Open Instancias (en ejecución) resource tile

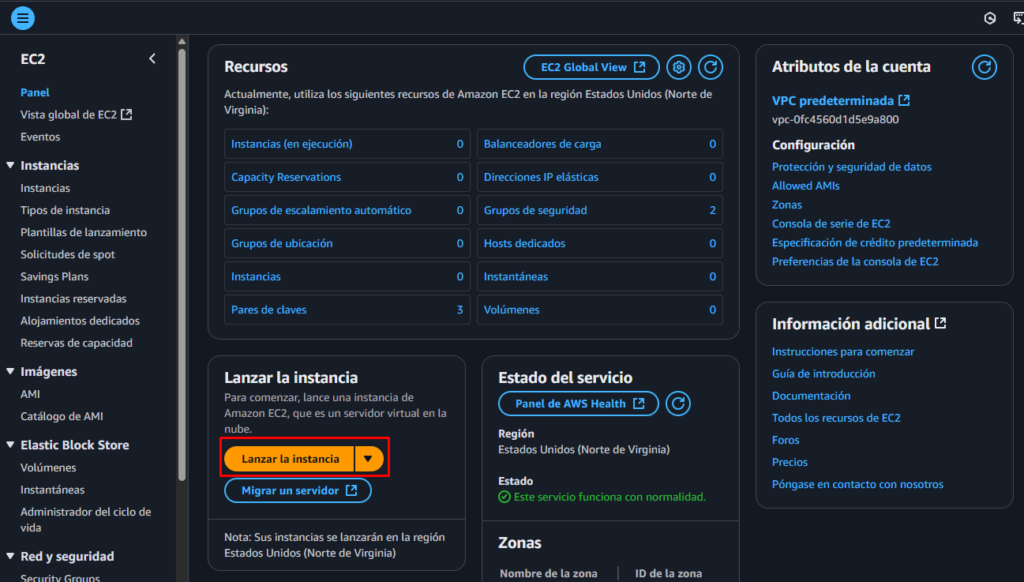coord(347,144)
